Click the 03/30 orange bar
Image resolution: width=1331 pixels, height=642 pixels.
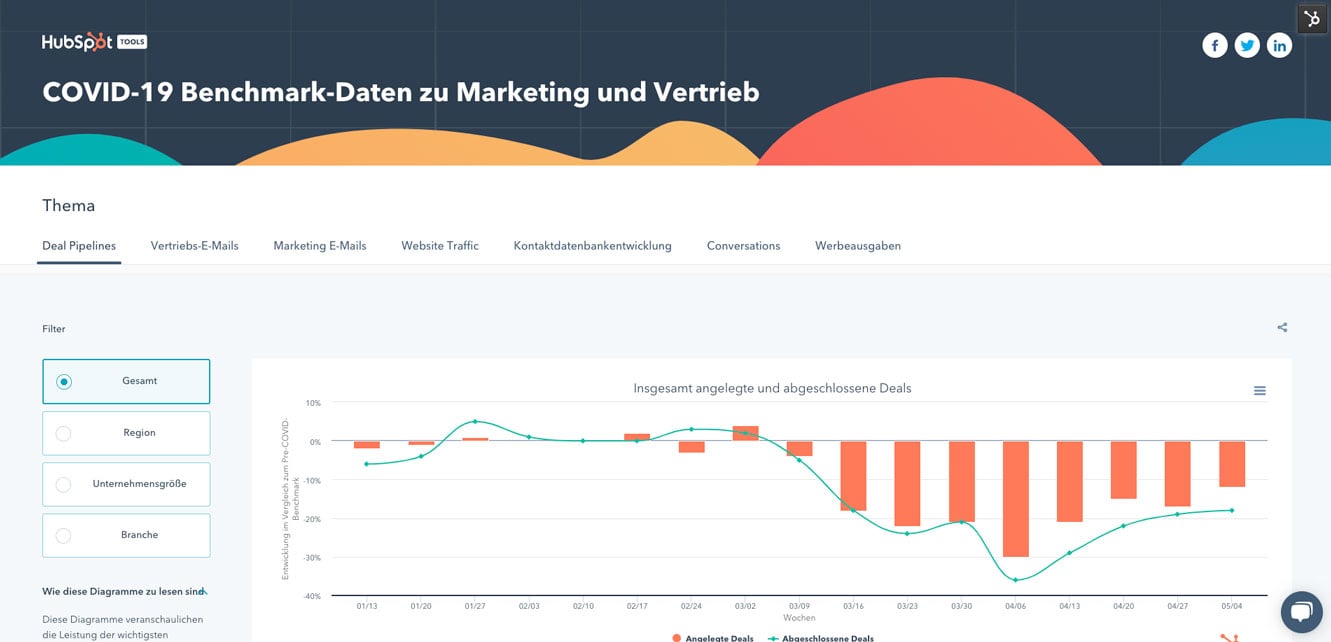[962, 481]
